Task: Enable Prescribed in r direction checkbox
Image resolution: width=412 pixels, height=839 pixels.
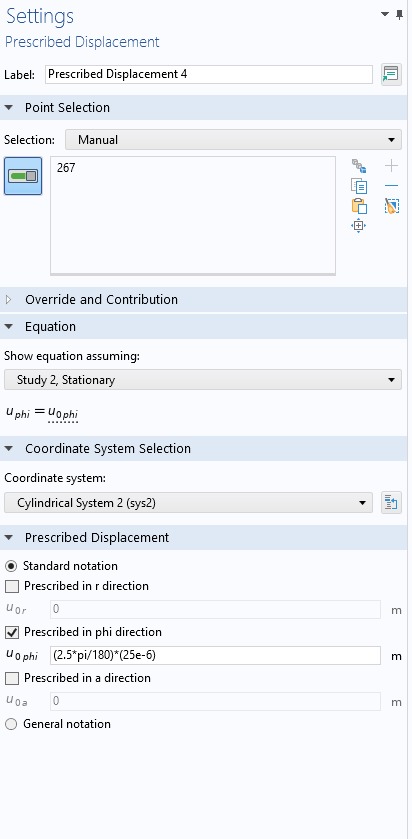Action: (x=12, y=586)
